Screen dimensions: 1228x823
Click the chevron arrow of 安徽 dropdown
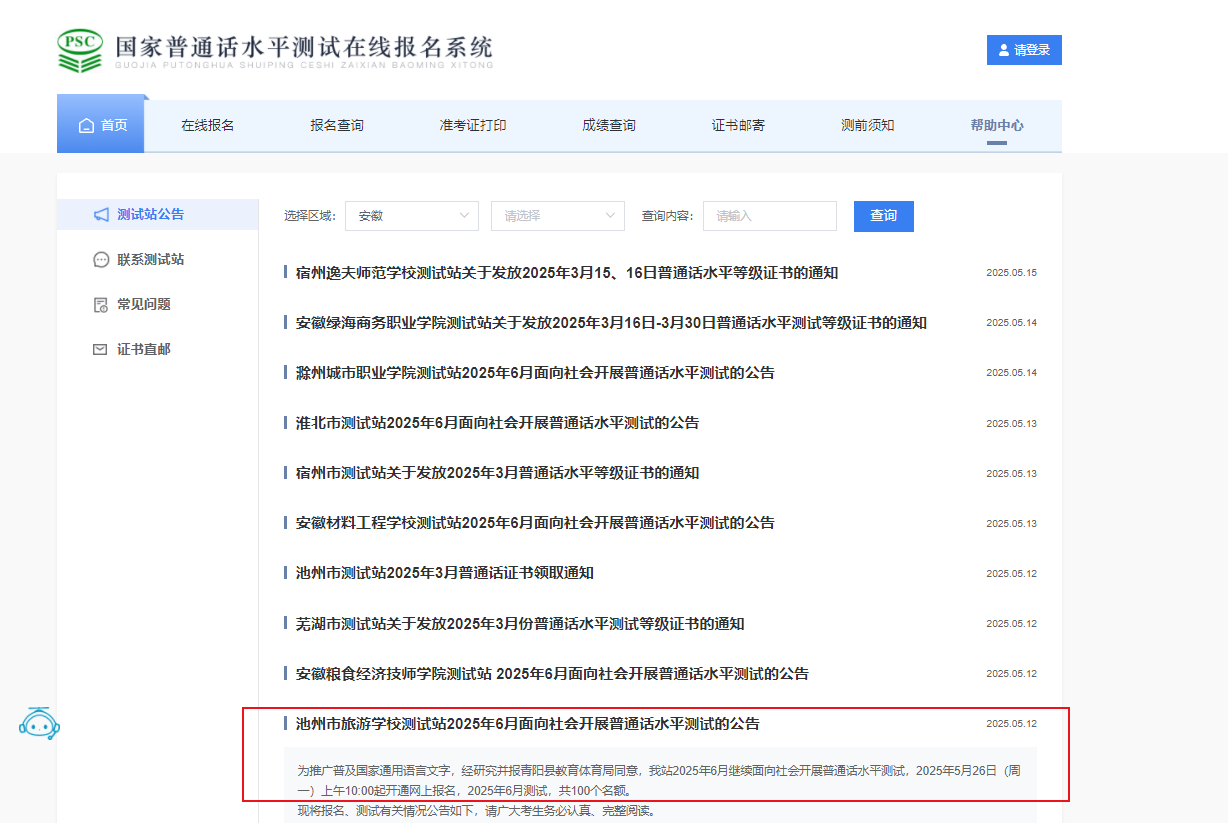(x=464, y=216)
